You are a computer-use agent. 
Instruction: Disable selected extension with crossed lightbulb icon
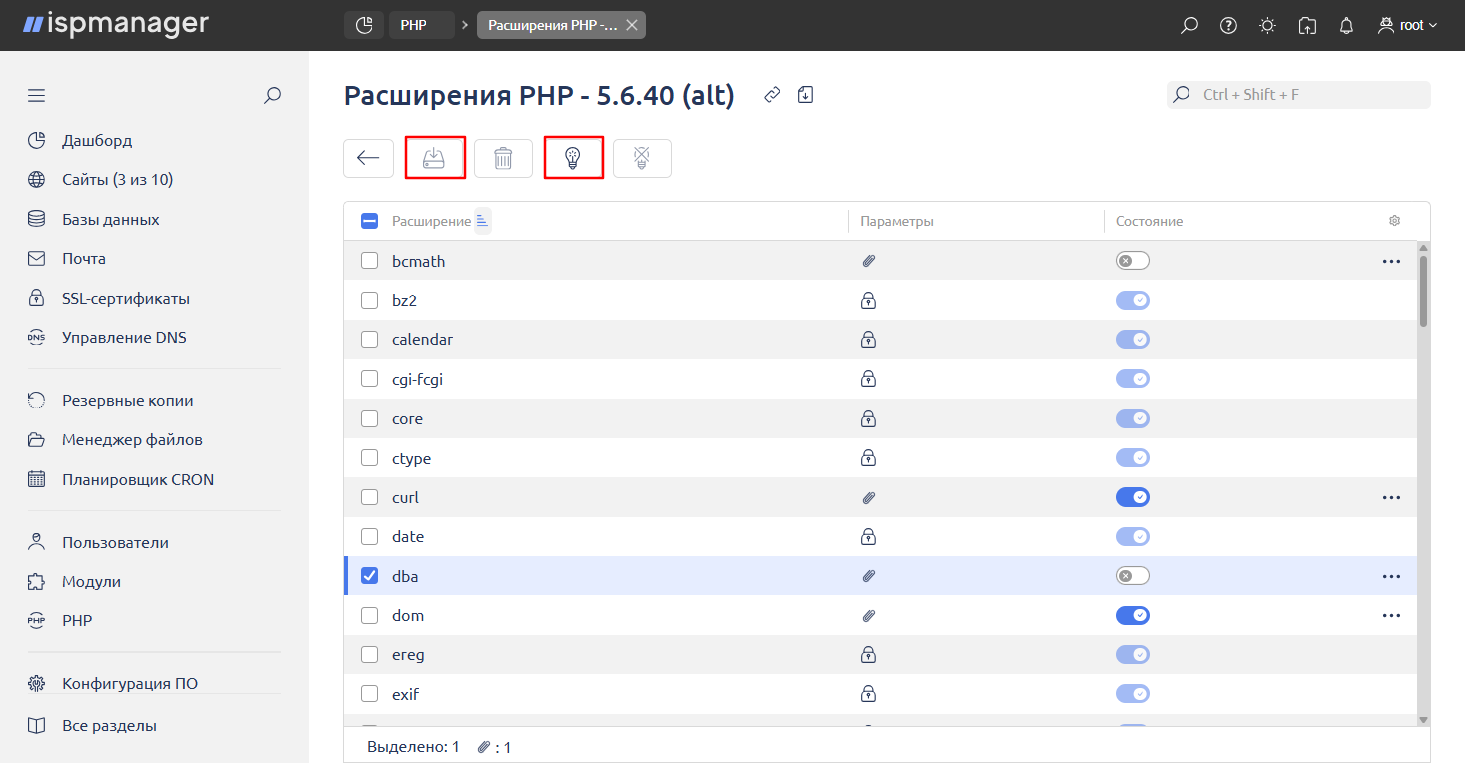(642, 158)
